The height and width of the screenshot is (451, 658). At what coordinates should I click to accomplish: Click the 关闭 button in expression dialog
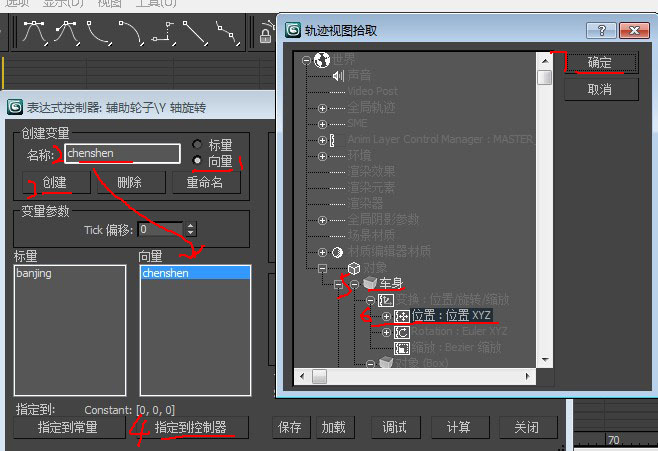point(528,427)
